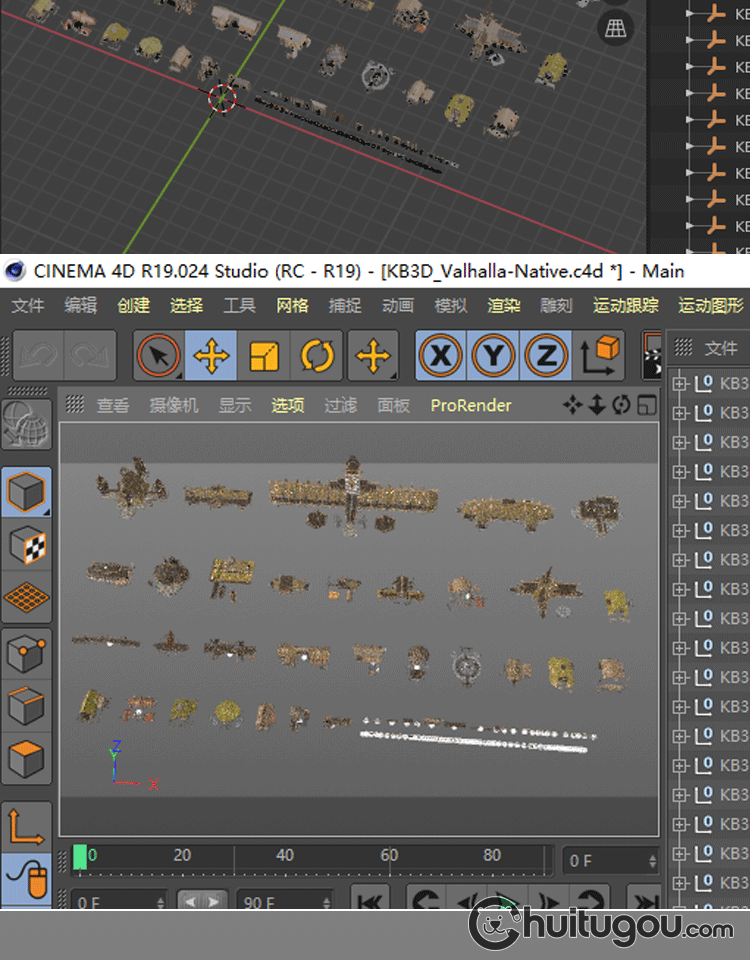Click the ProRender viewport menu
Screen dimensions: 750x960
coord(470,405)
